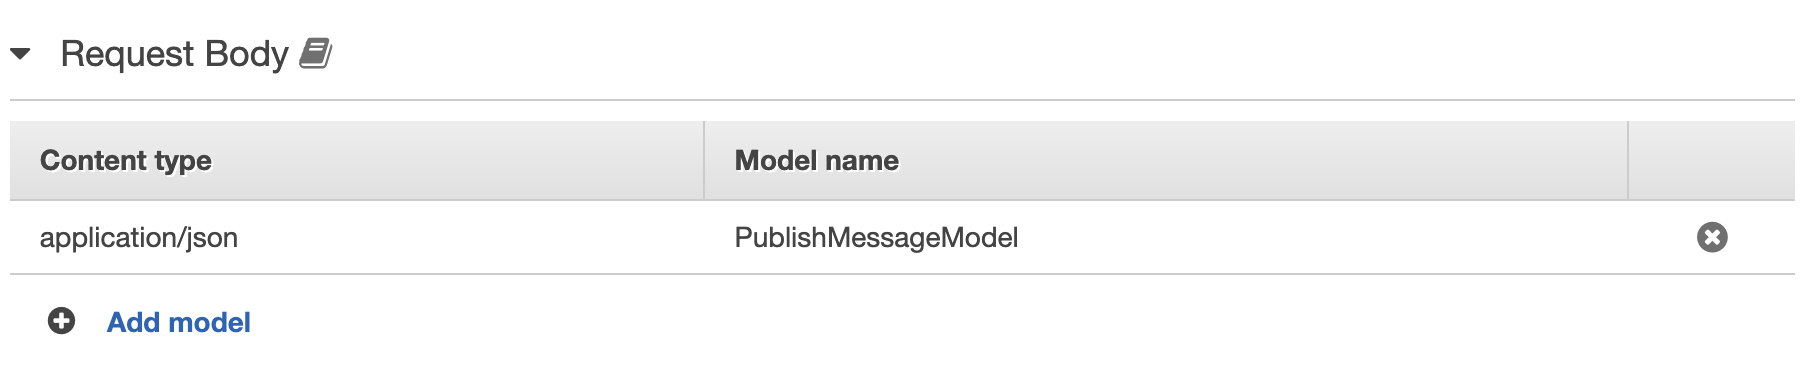Toggle the Request Body section via its arrow

(x=20, y=54)
